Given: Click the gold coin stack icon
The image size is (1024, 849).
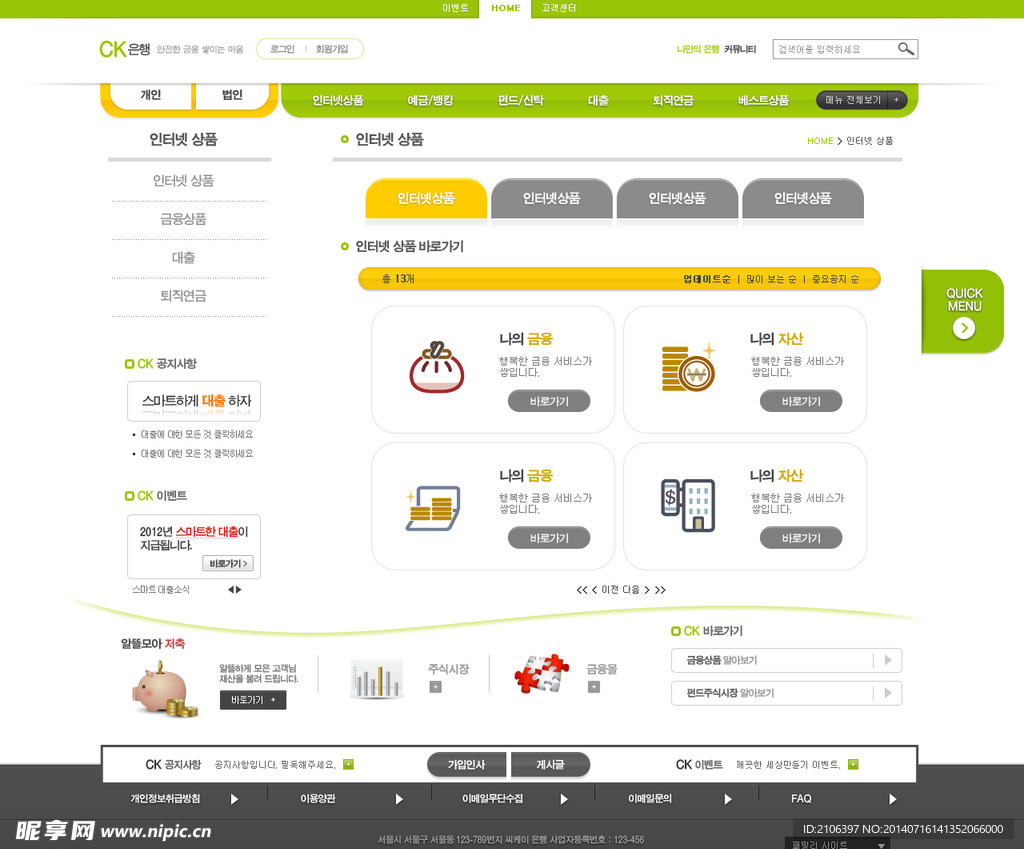Looking at the screenshot, I should (x=688, y=368).
